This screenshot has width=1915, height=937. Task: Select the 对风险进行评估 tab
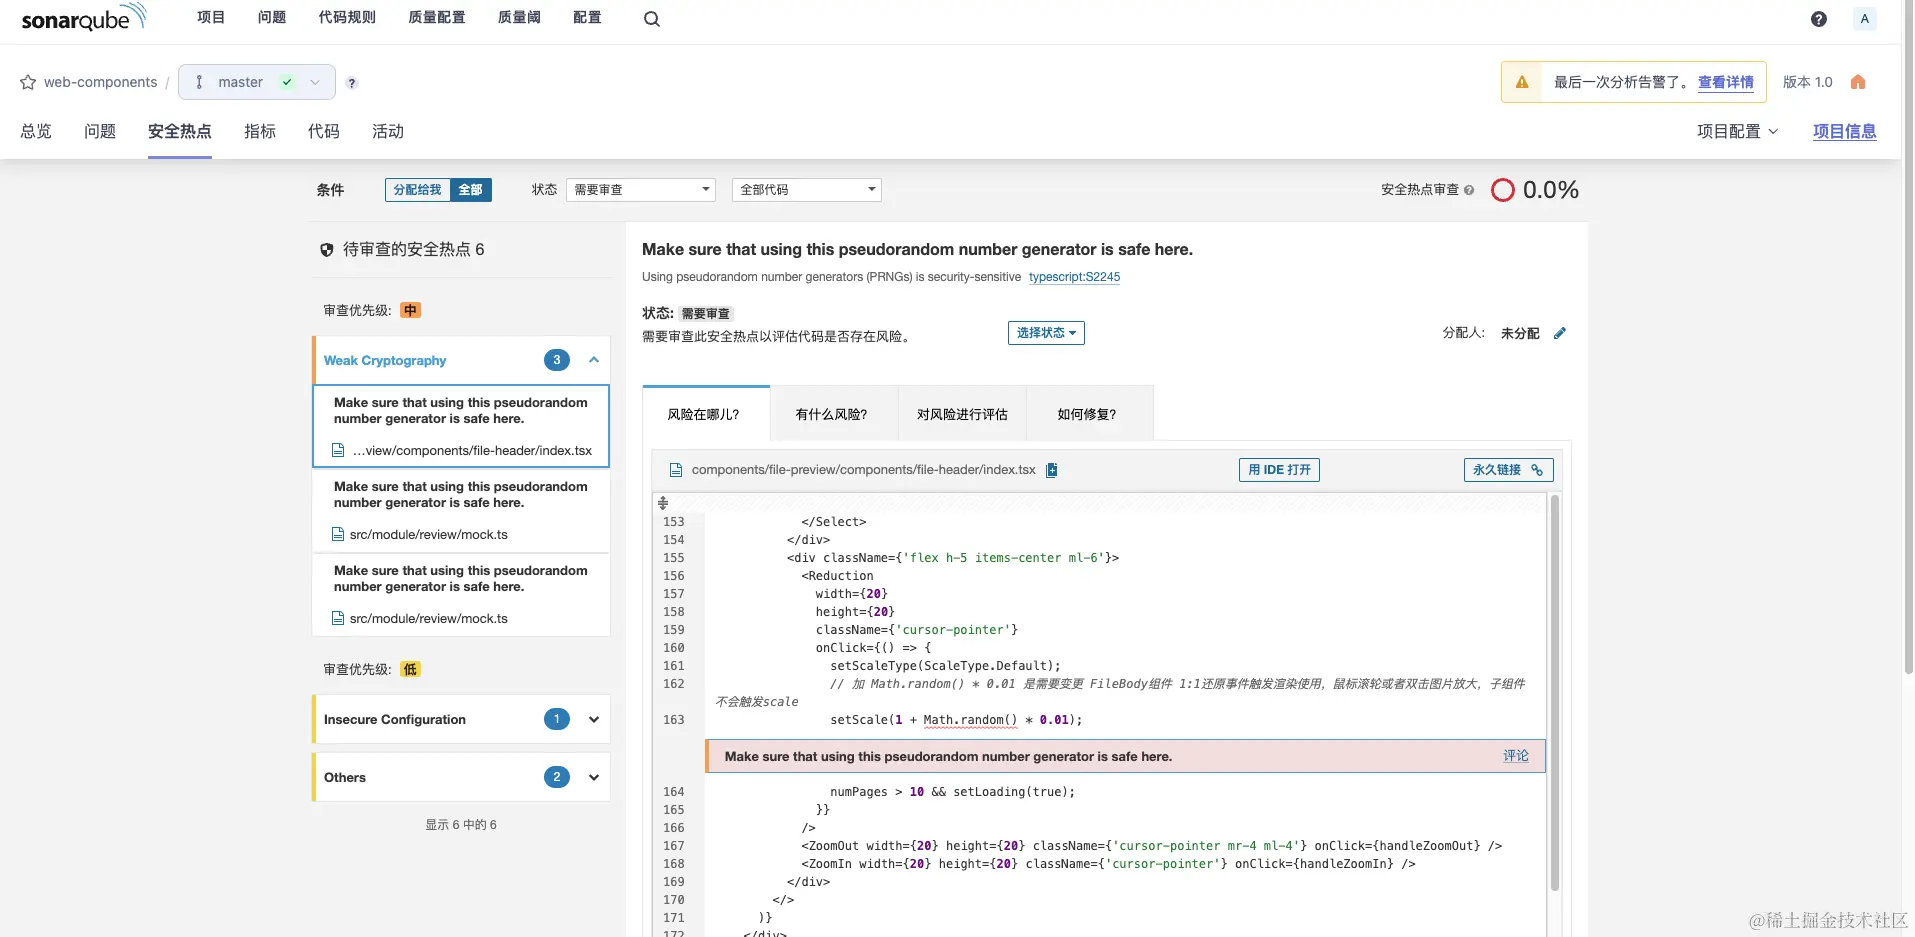[x=962, y=414]
